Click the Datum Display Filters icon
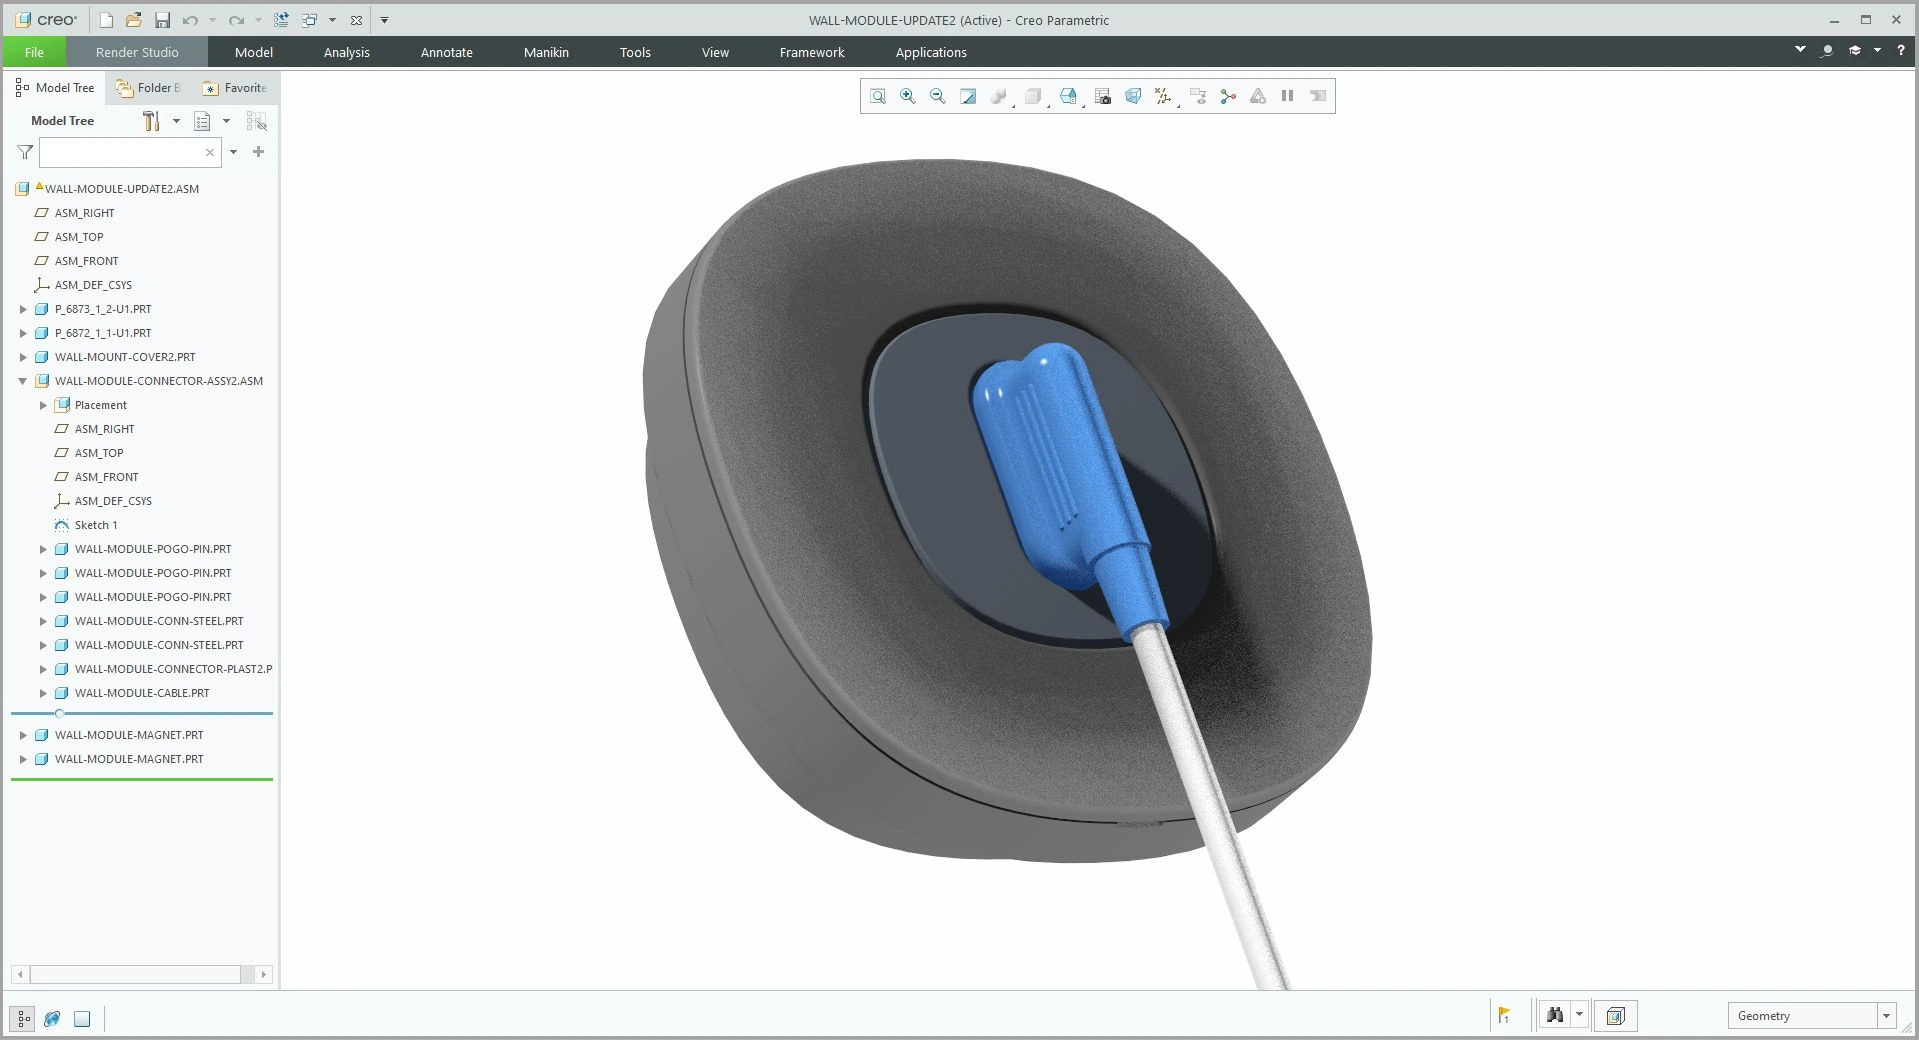 pos(1163,96)
